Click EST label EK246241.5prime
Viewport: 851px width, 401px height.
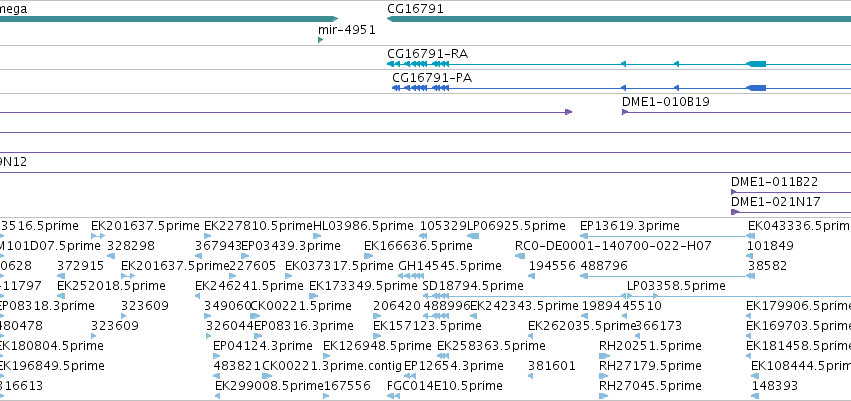coord(250,285)
